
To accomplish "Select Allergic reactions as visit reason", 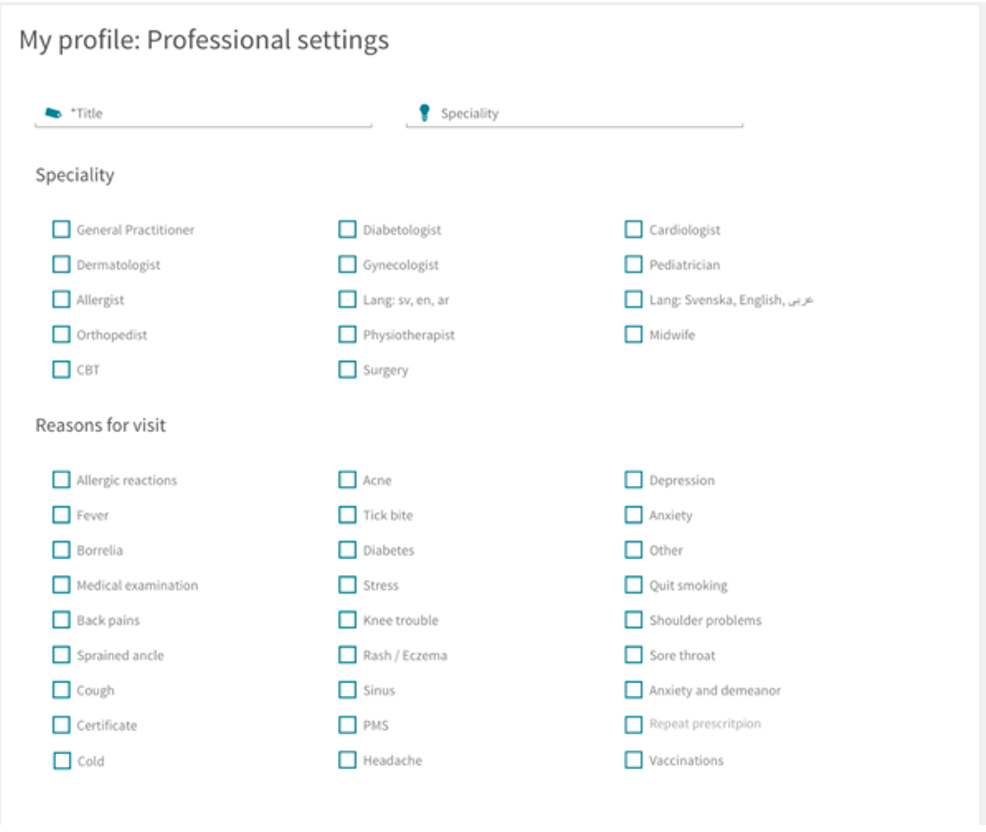I will pyautogui.click(x=61, y=480).
